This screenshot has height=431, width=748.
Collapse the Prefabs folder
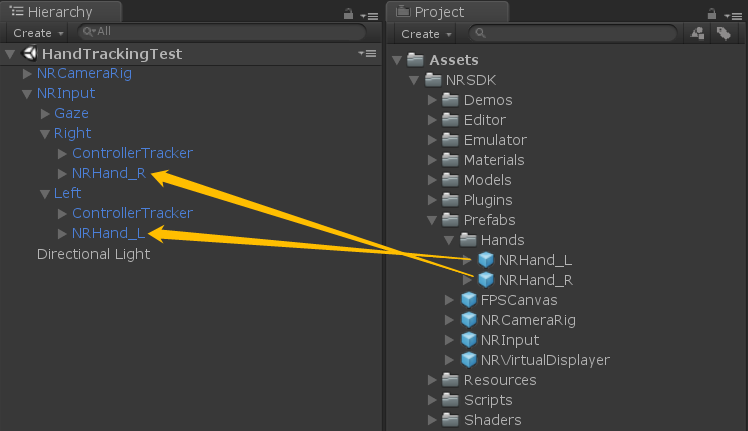click(433, 220)
